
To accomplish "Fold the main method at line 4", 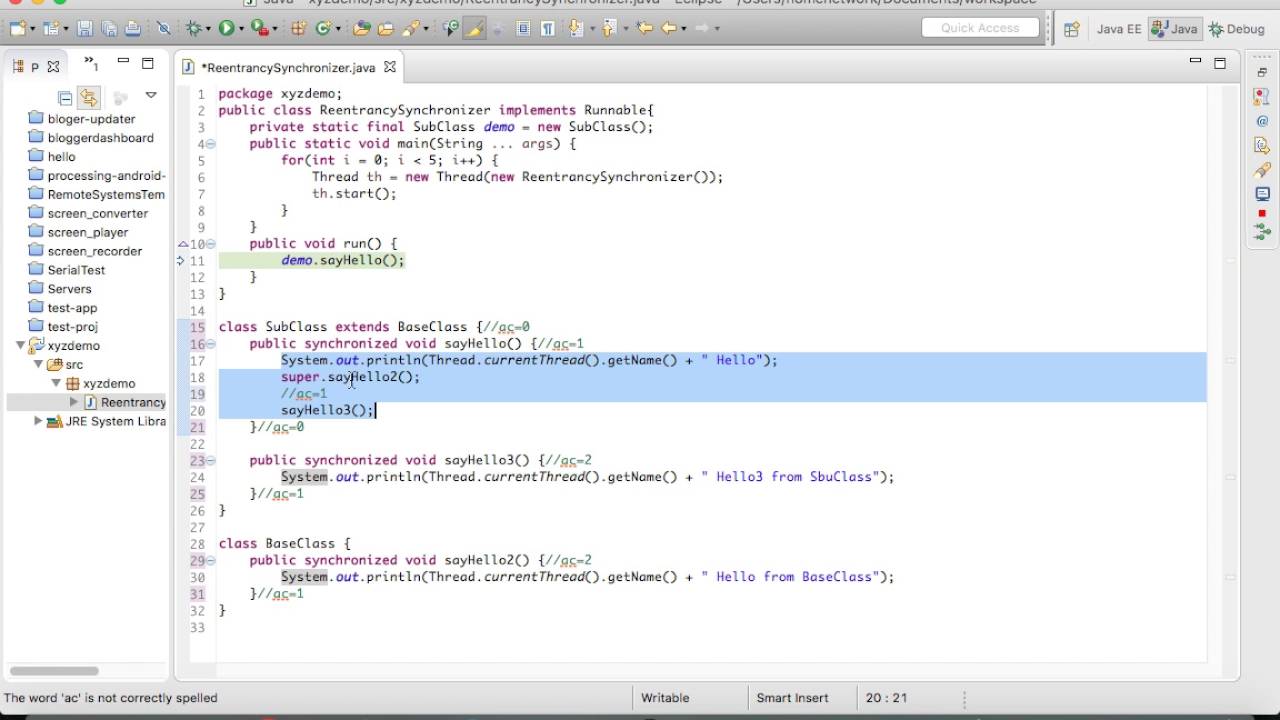I will 210,144.
